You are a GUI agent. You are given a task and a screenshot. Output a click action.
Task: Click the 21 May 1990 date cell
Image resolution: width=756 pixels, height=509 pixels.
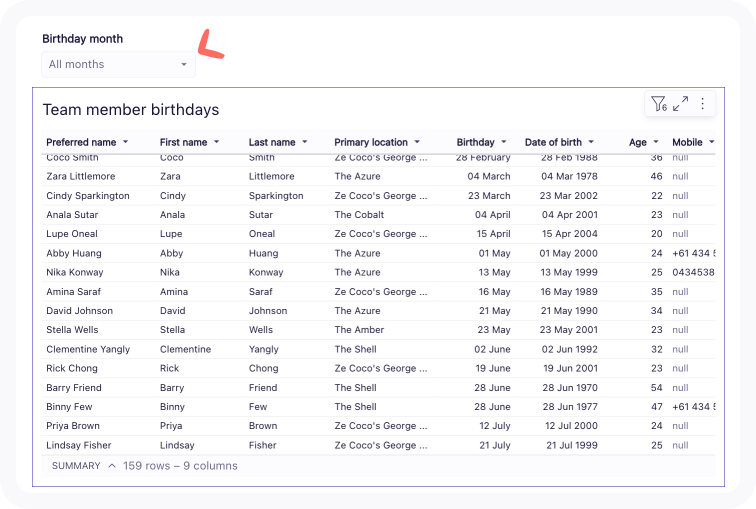click(569, 311)
